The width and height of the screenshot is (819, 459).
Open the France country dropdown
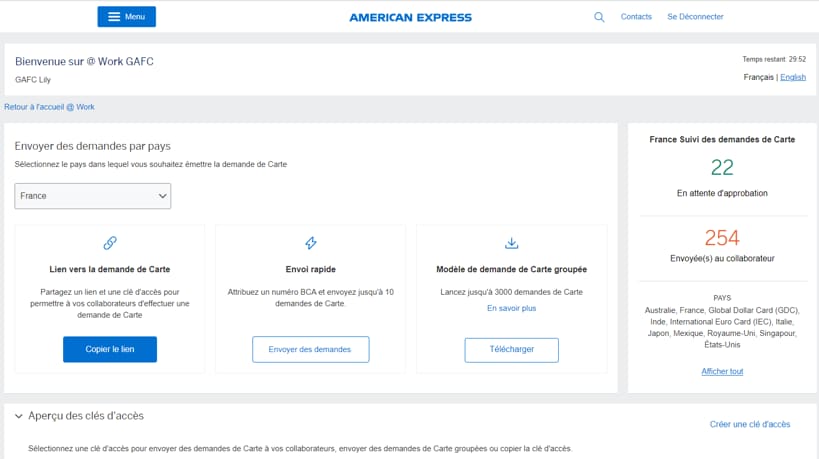(93, 196)
